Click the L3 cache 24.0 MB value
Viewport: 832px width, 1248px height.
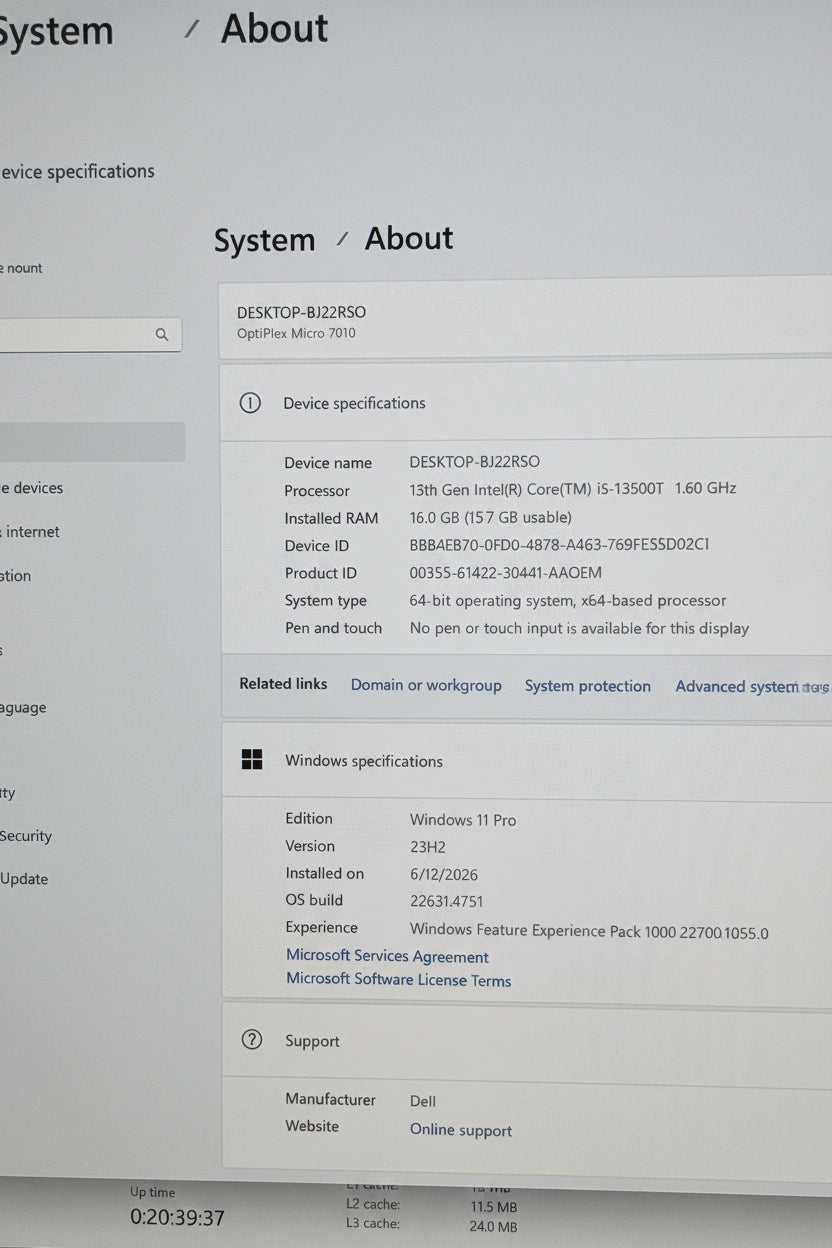tap(494, 1227)
